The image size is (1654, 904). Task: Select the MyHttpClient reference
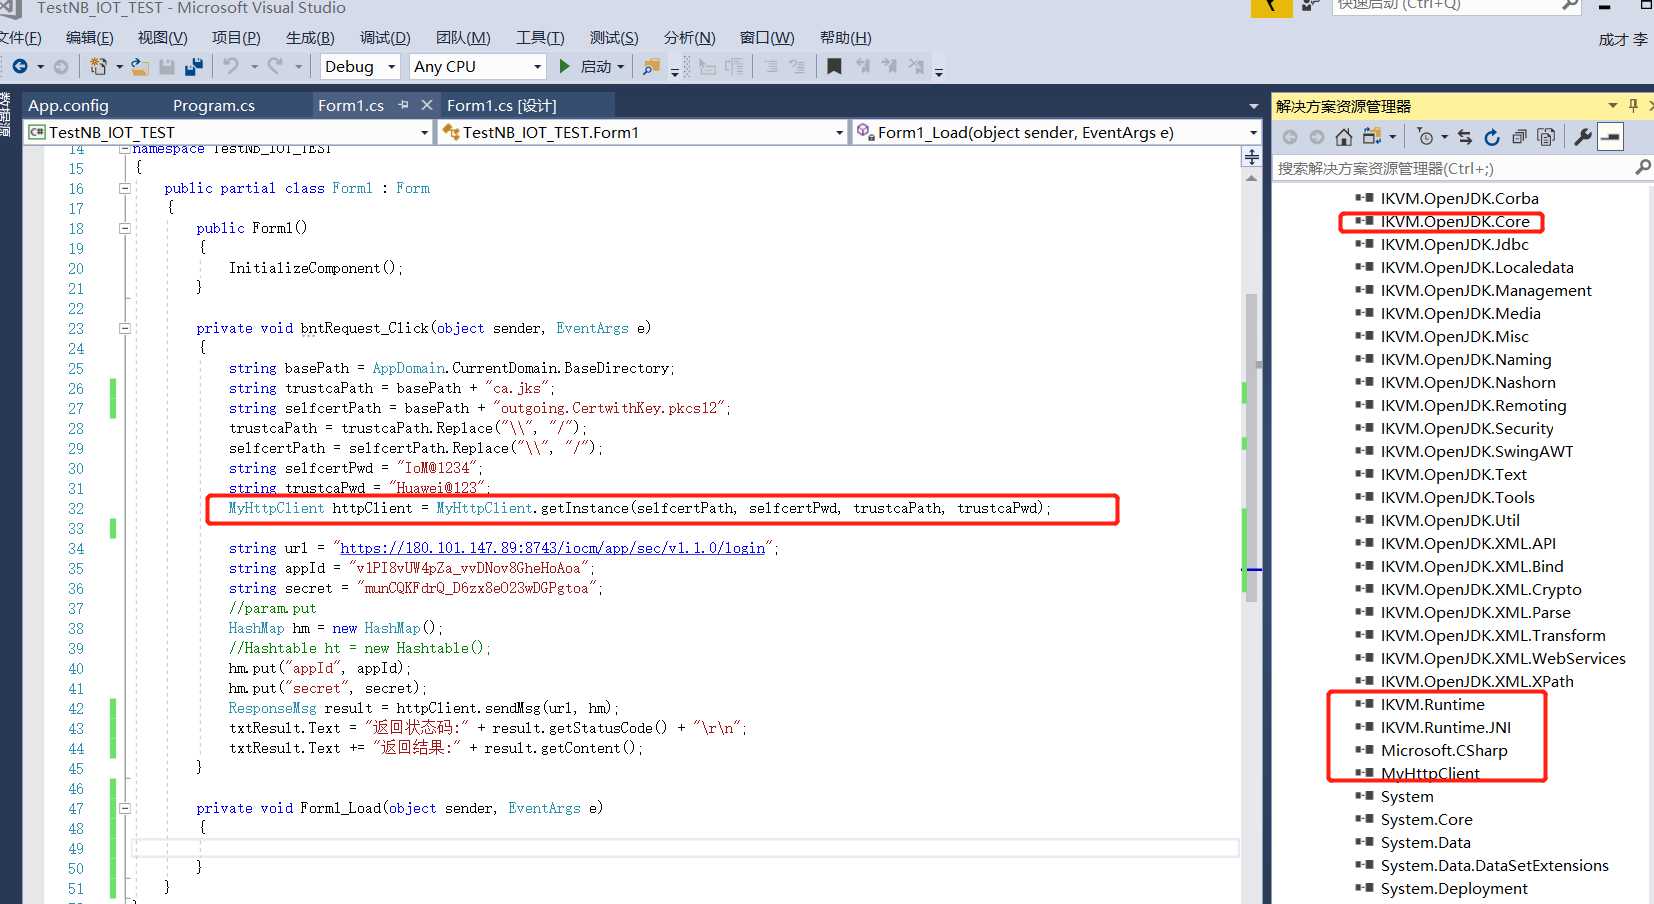pos(1430,773)
